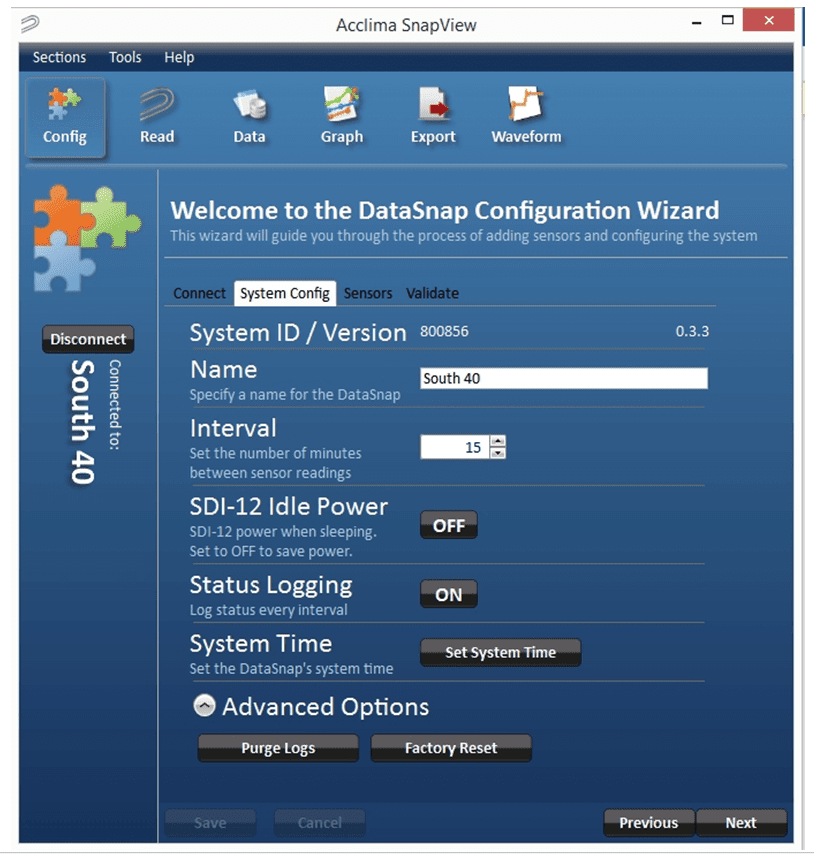Collapse the Advanced Options section
The height and width of the screenshot is (854, 814).
tap(204, 705)
